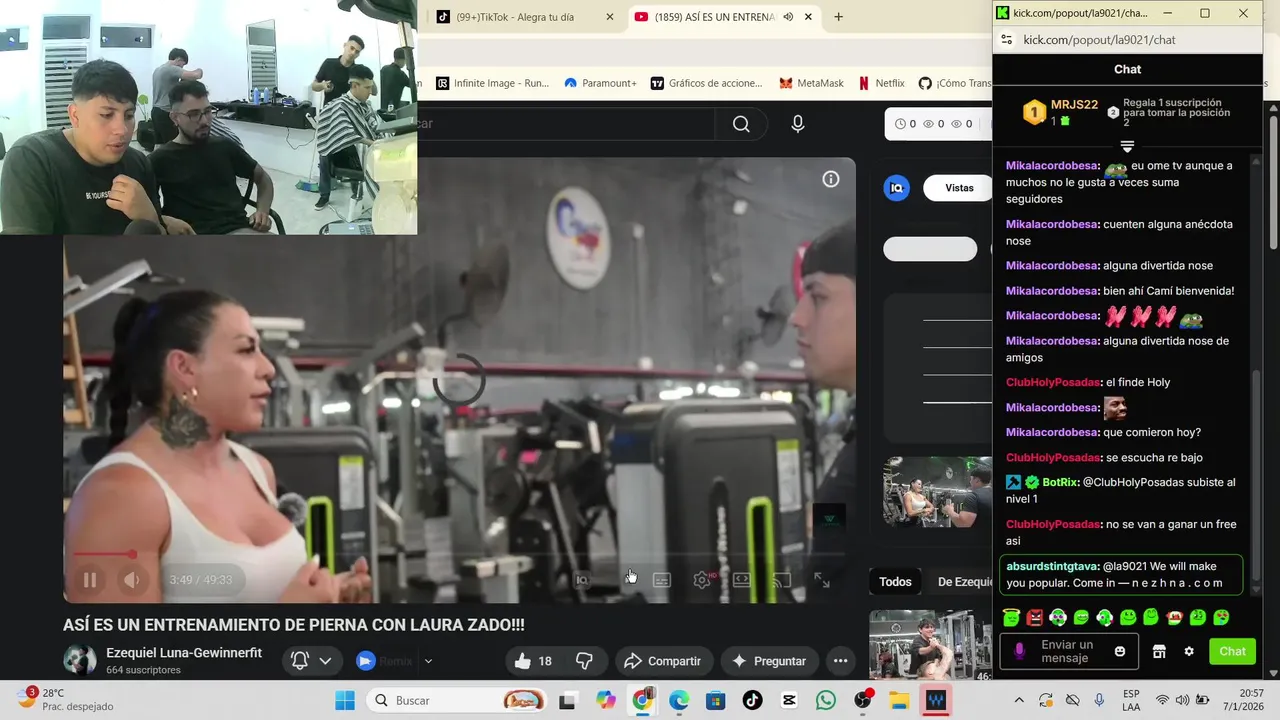Open the channel avatar of Ezequiel Luna
The image size is (1280, 720).
click(80, 660)
